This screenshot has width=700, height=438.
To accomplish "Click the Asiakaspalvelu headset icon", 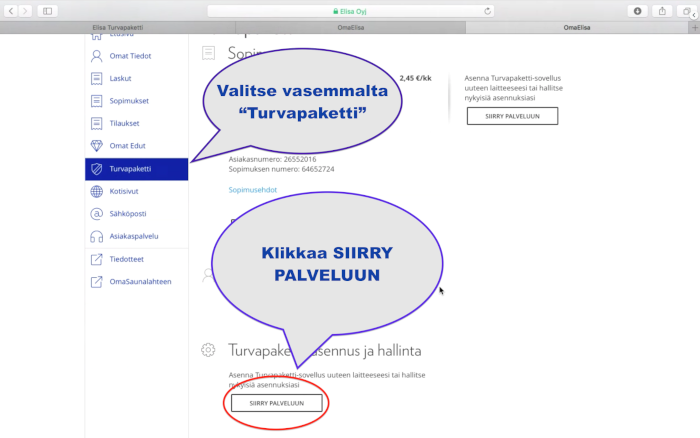I will click(97, 236).
